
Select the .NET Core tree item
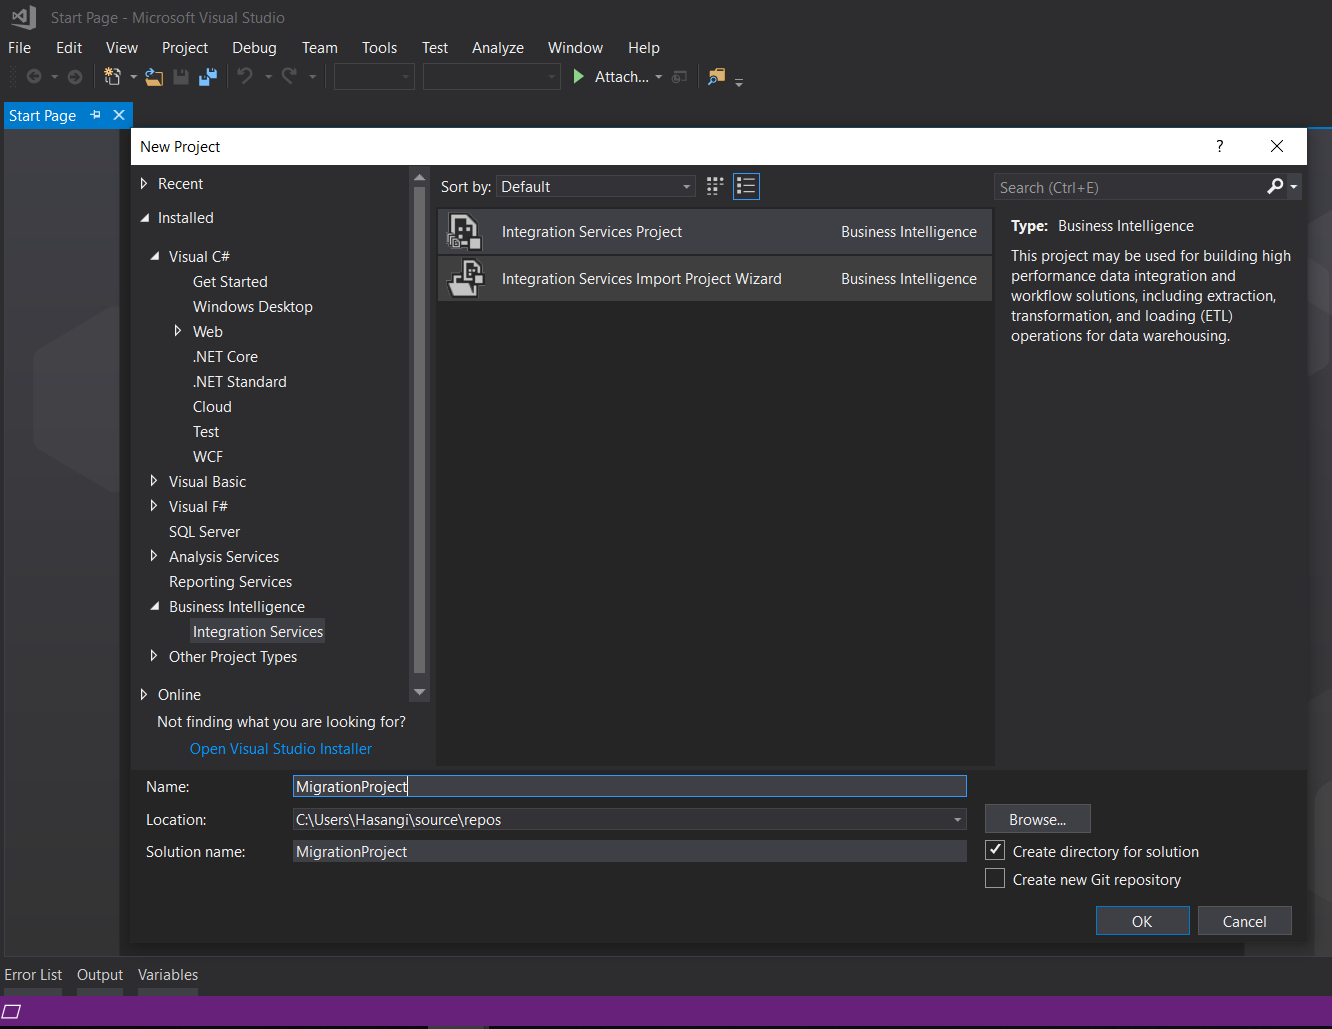(225, 357)
